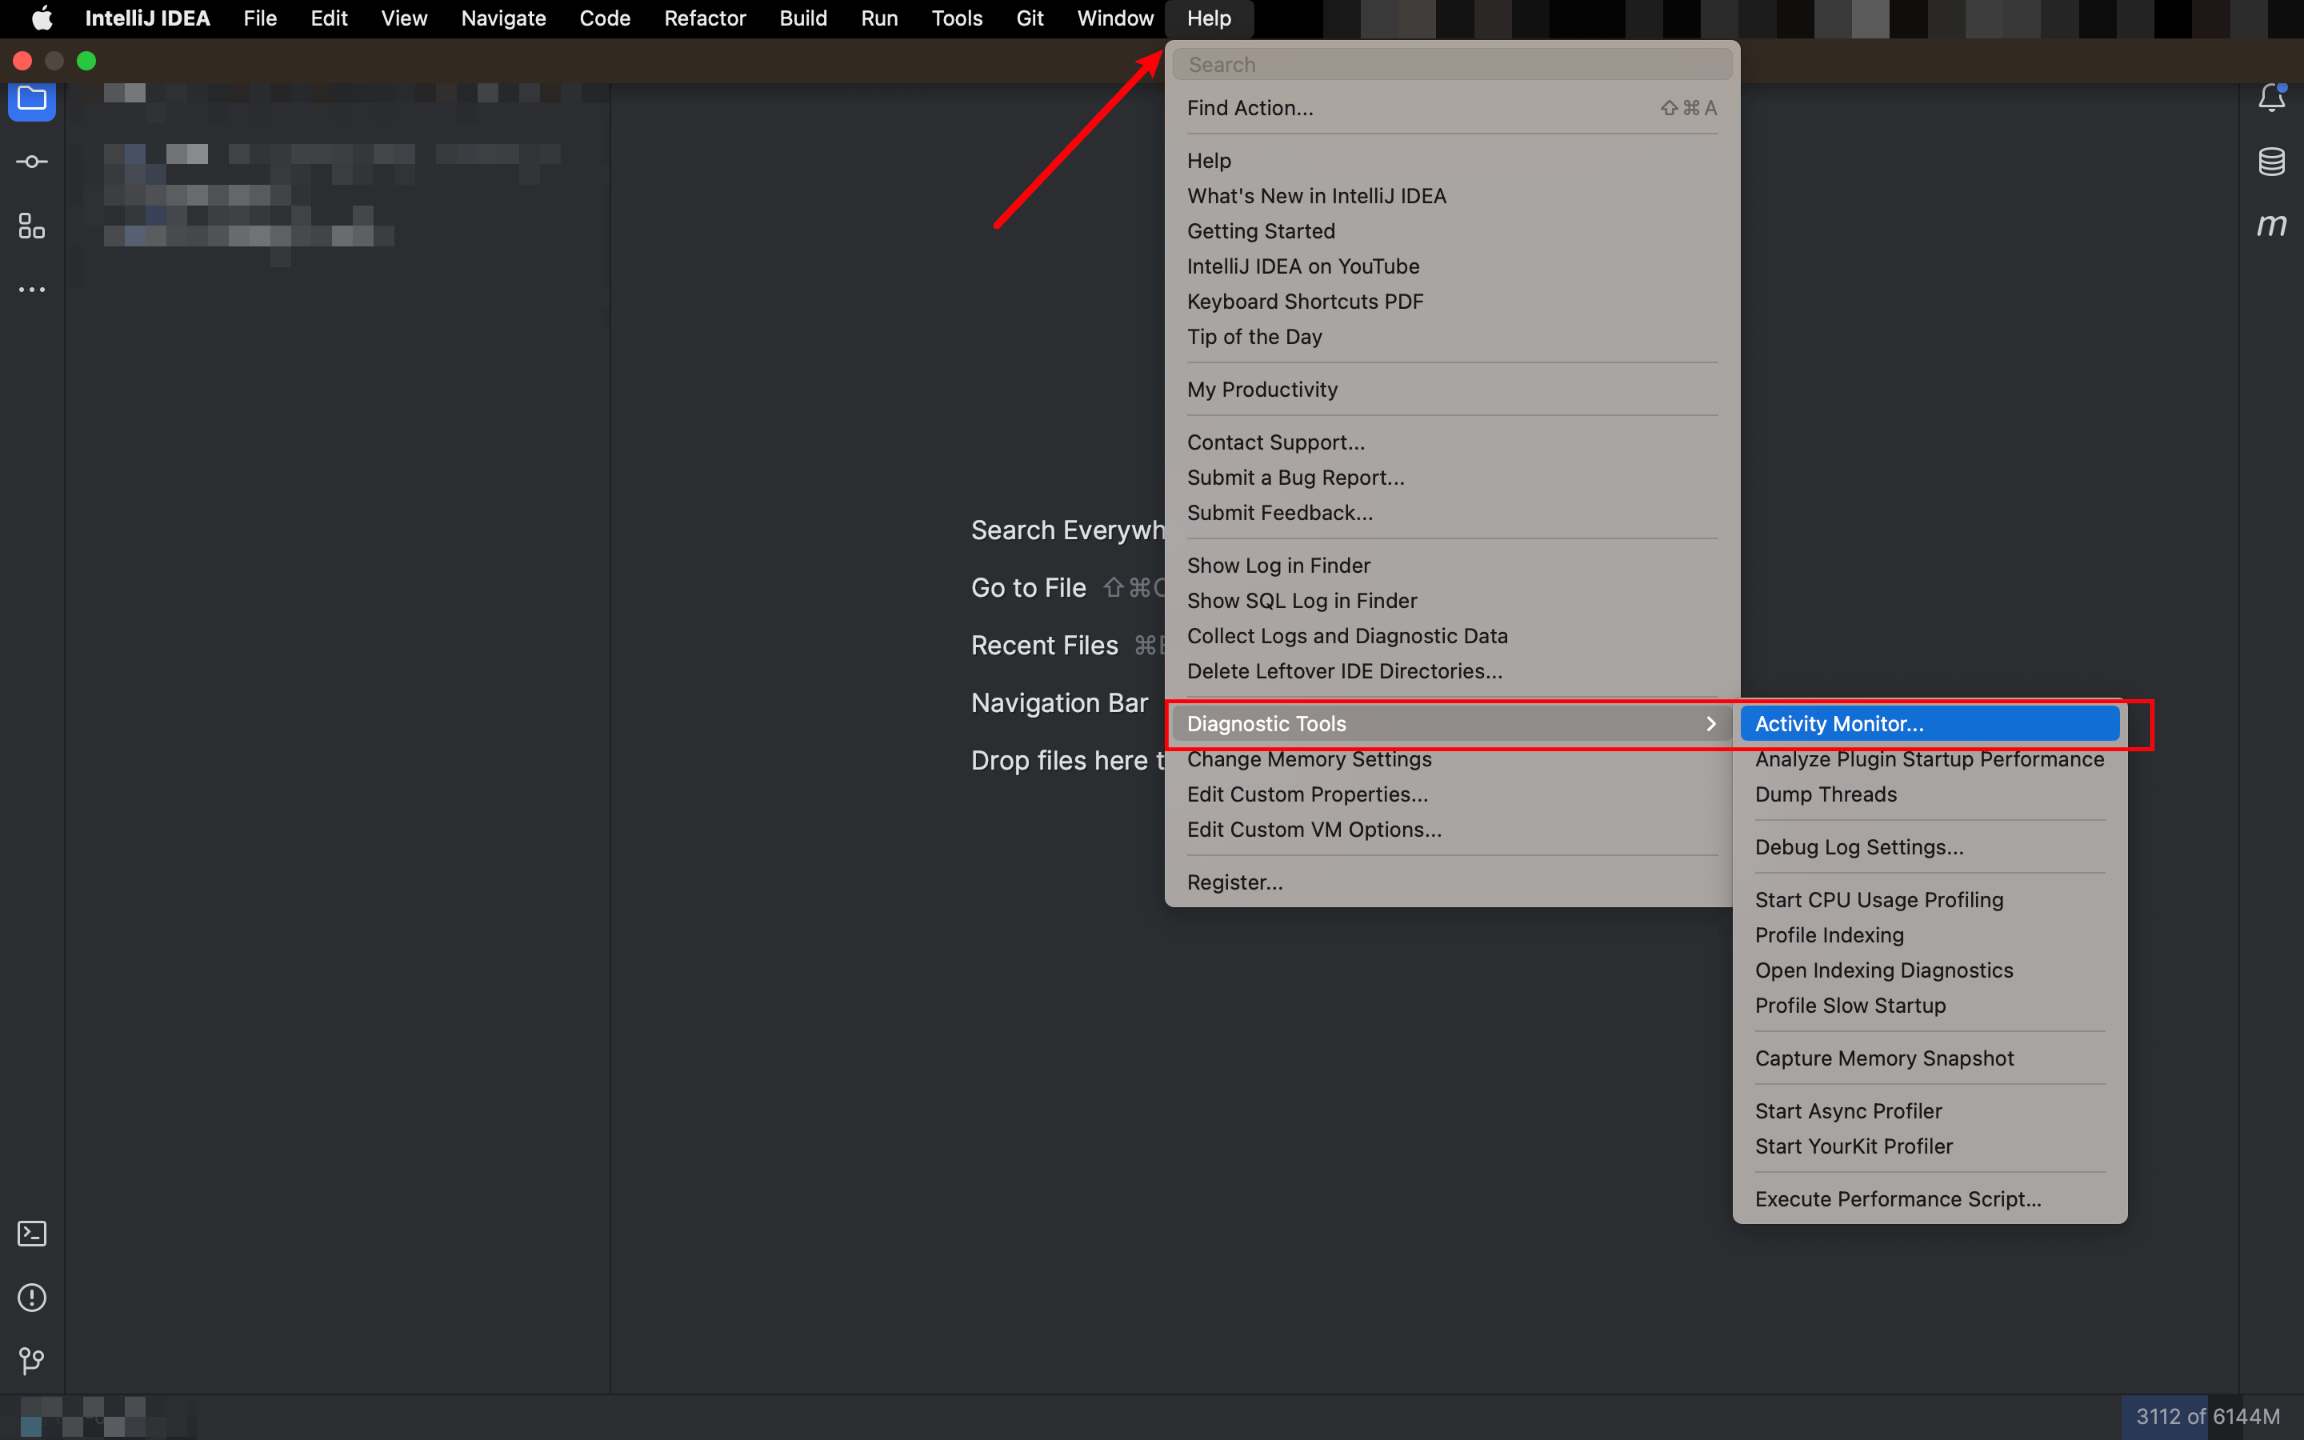Image resolution: width=2304 pixels, height=1440 pixels.
Task: Choose Find Action... in Help menu
Action: 1452,108
